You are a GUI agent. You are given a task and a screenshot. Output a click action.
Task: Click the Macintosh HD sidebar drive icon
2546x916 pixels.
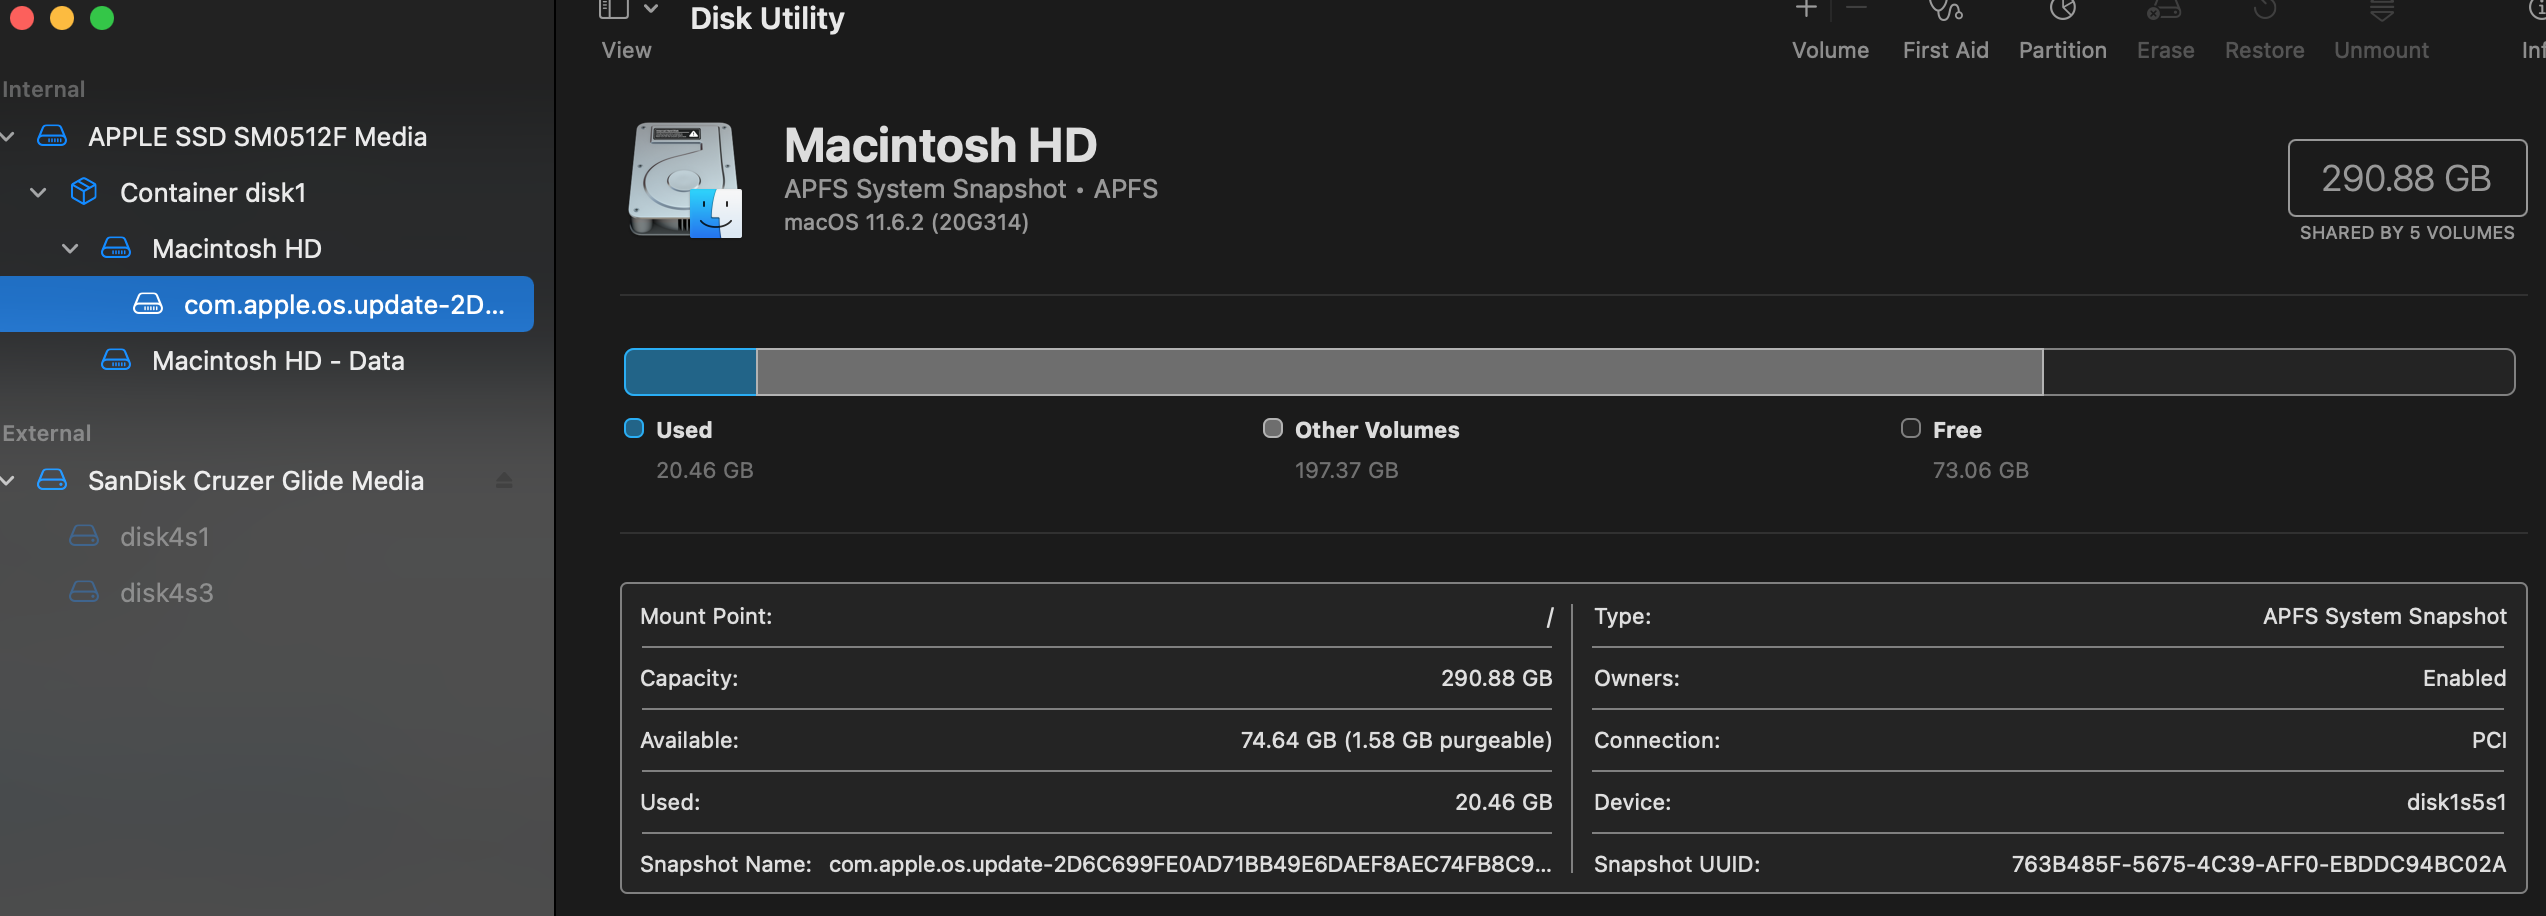tap(116, 248)
